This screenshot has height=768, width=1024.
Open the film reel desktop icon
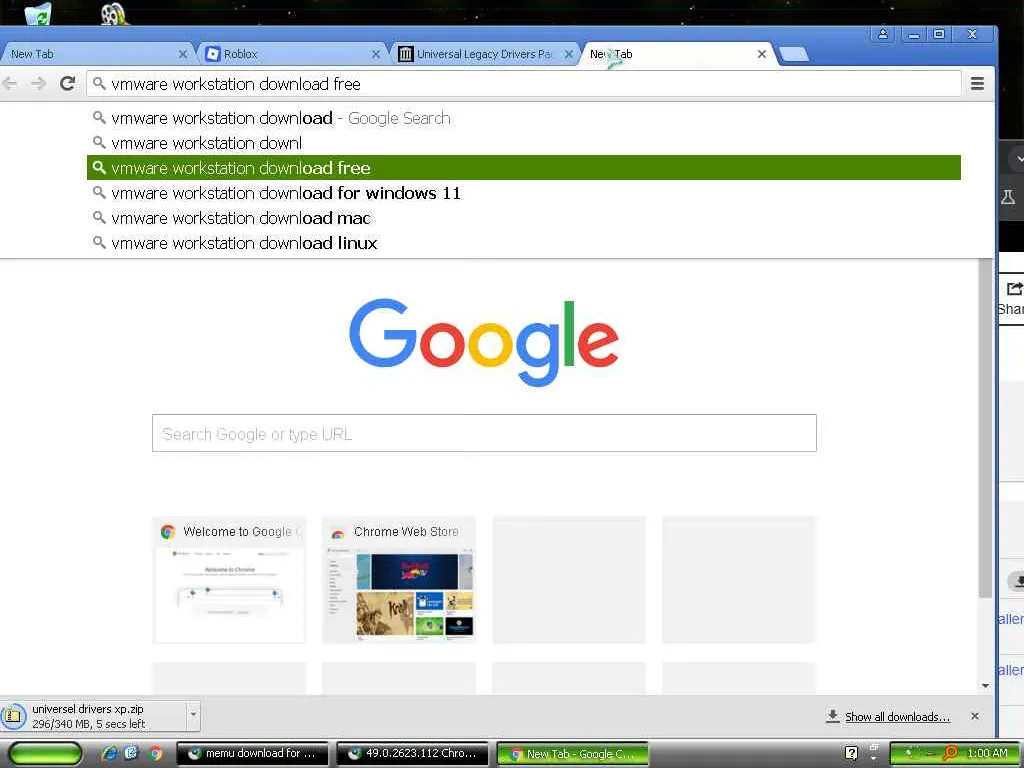(x=114, y=13)
